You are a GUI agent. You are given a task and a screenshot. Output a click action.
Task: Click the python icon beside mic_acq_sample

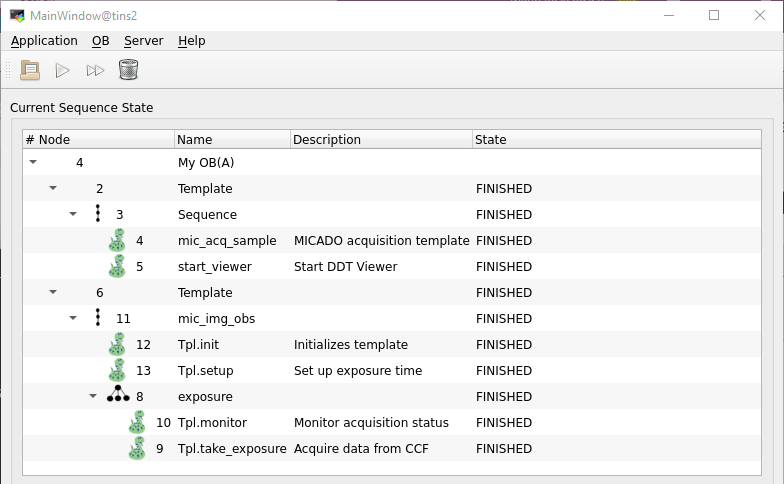tap(118, 240)
